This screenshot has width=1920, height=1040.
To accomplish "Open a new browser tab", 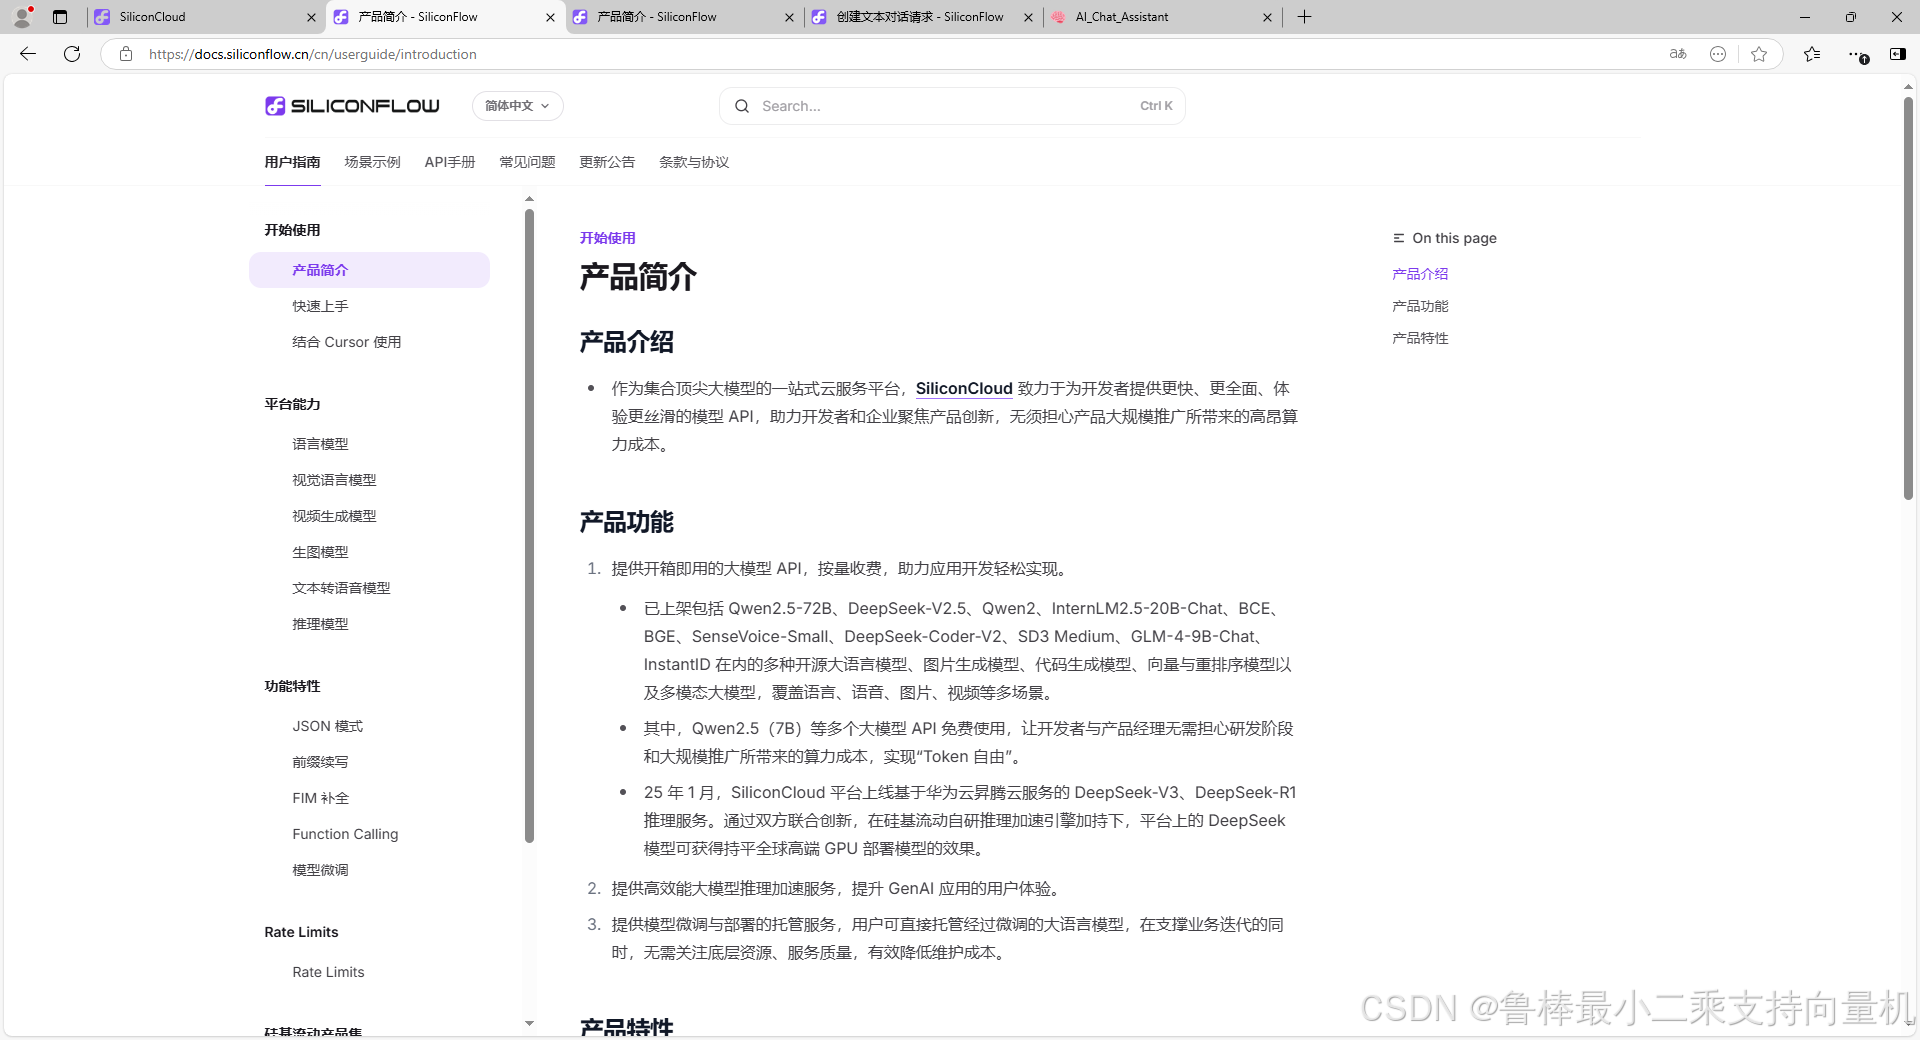I will pyautogui.click(x=1304, y=17).
